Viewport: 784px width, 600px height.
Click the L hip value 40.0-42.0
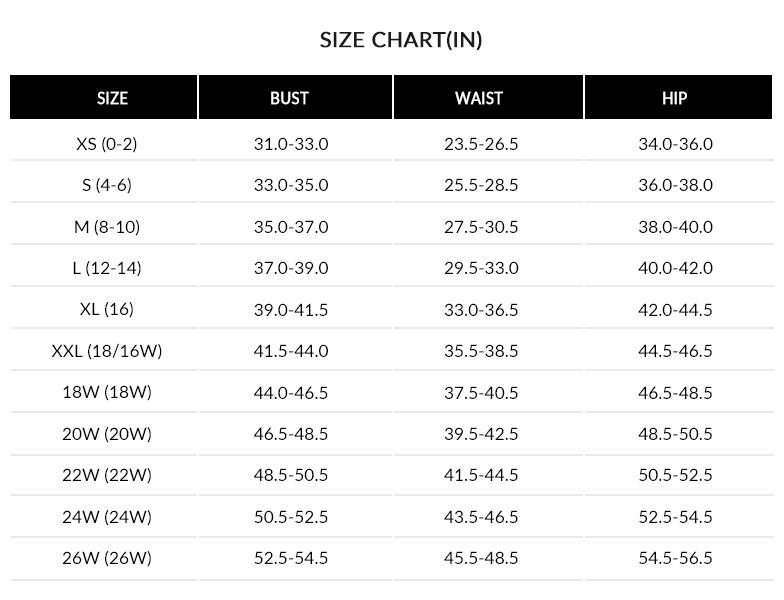(676, 268)
